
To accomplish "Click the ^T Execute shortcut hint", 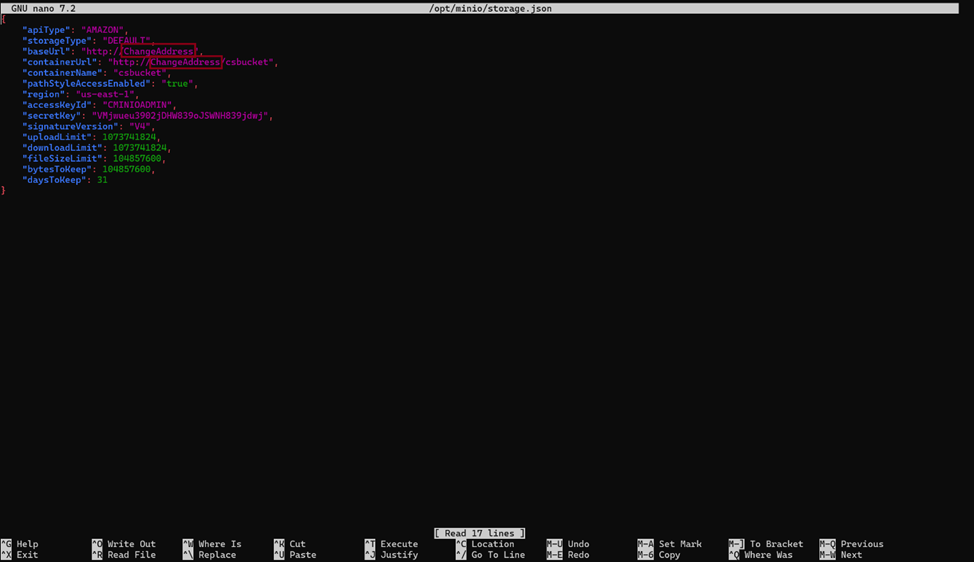I will point(391,544).
